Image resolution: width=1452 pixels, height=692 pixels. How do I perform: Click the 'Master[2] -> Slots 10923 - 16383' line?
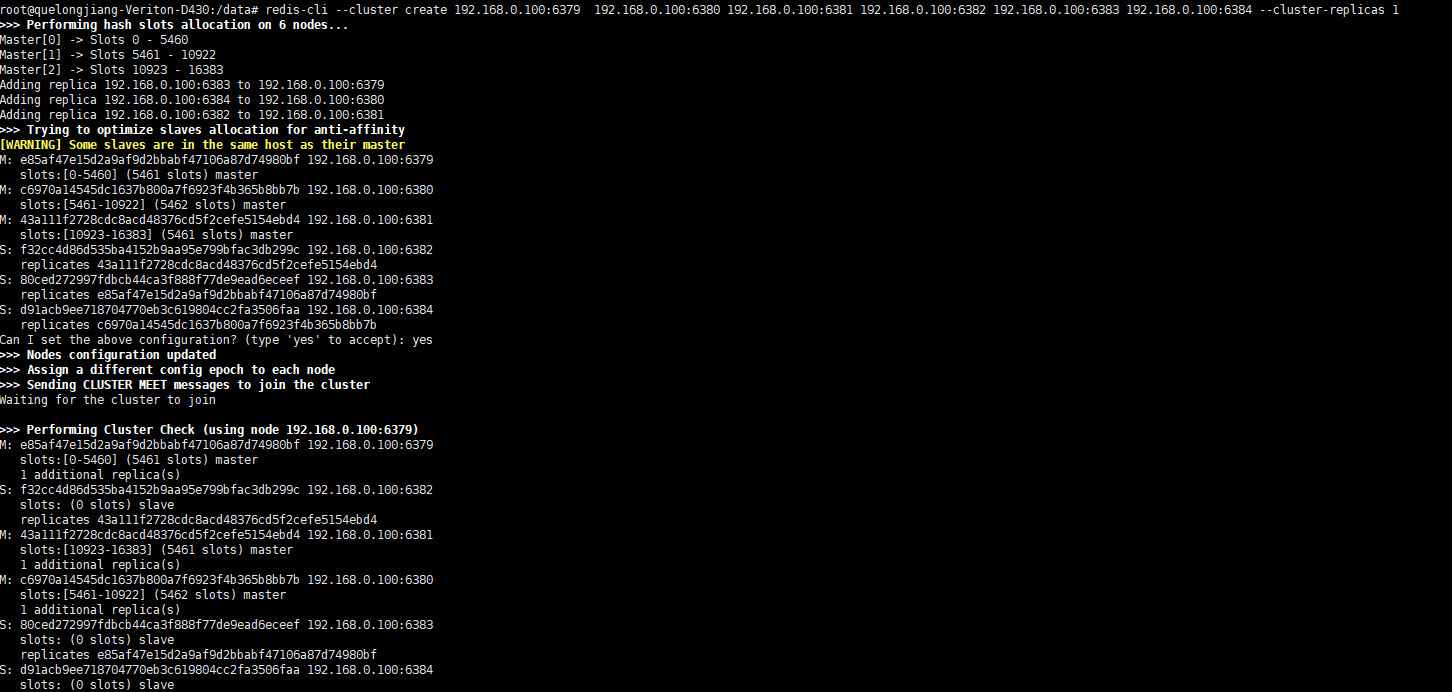112,70
